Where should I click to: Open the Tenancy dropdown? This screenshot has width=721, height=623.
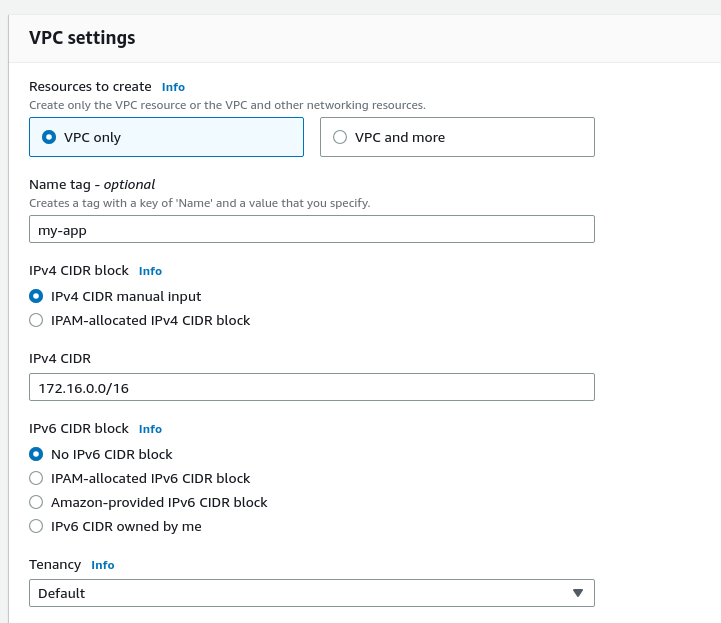pyautogui.click(x=300, y=593)
